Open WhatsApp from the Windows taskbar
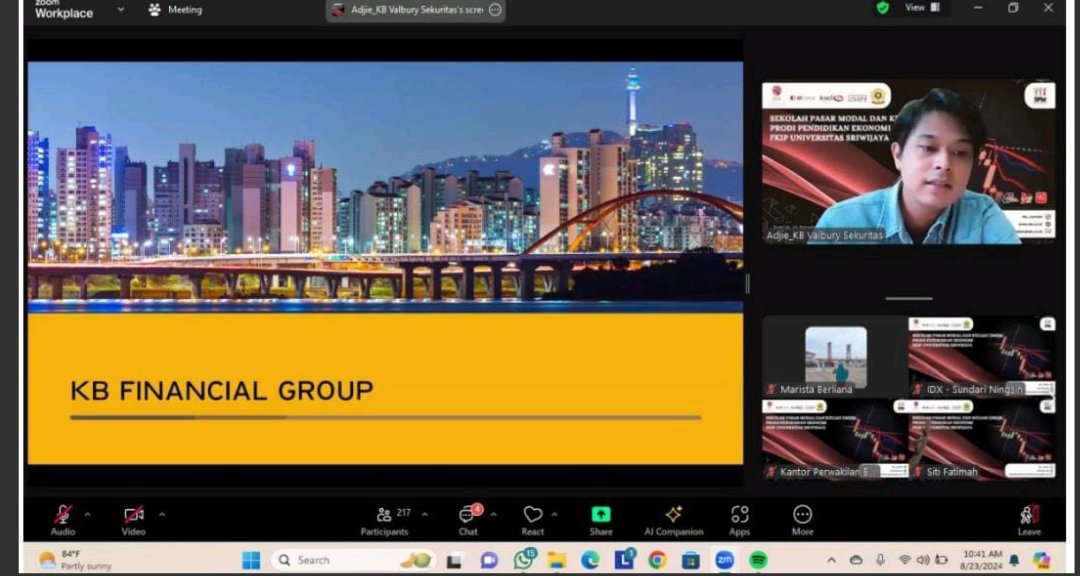 (x=523, y=560)
